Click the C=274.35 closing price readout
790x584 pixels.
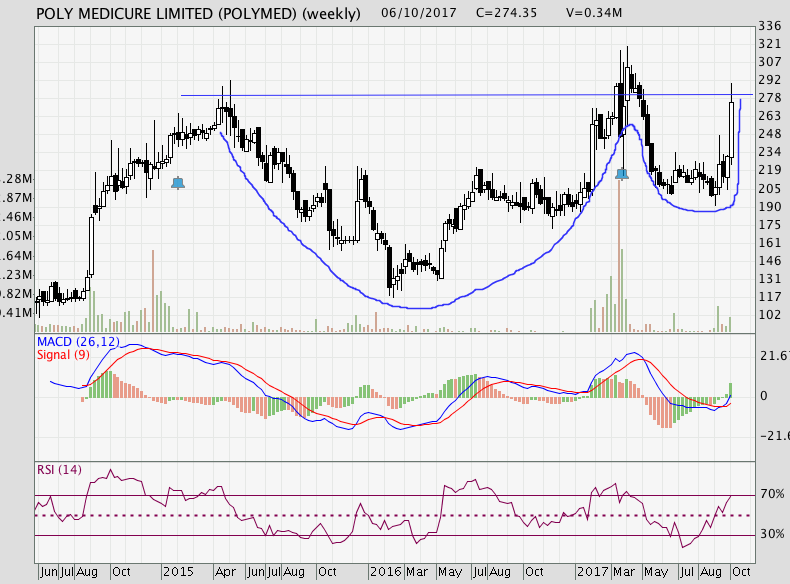click(506, 13)
